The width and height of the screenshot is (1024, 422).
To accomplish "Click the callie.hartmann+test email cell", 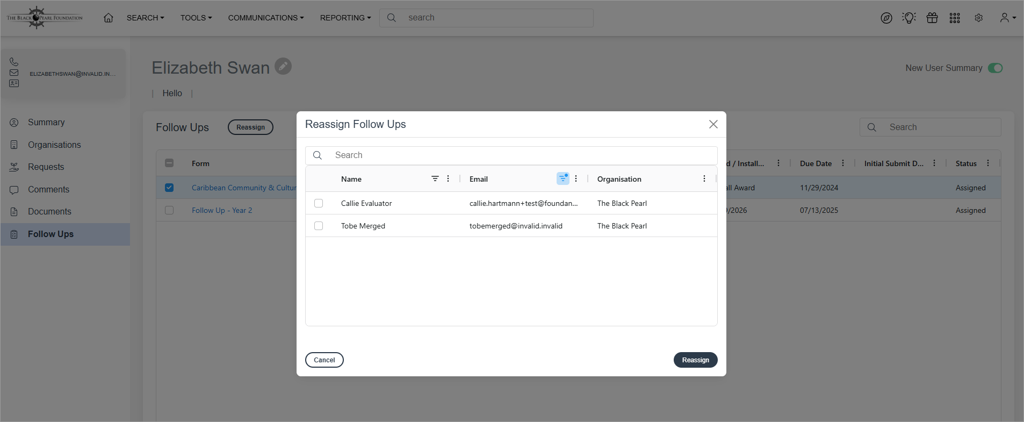I will [x=524, y=203].
